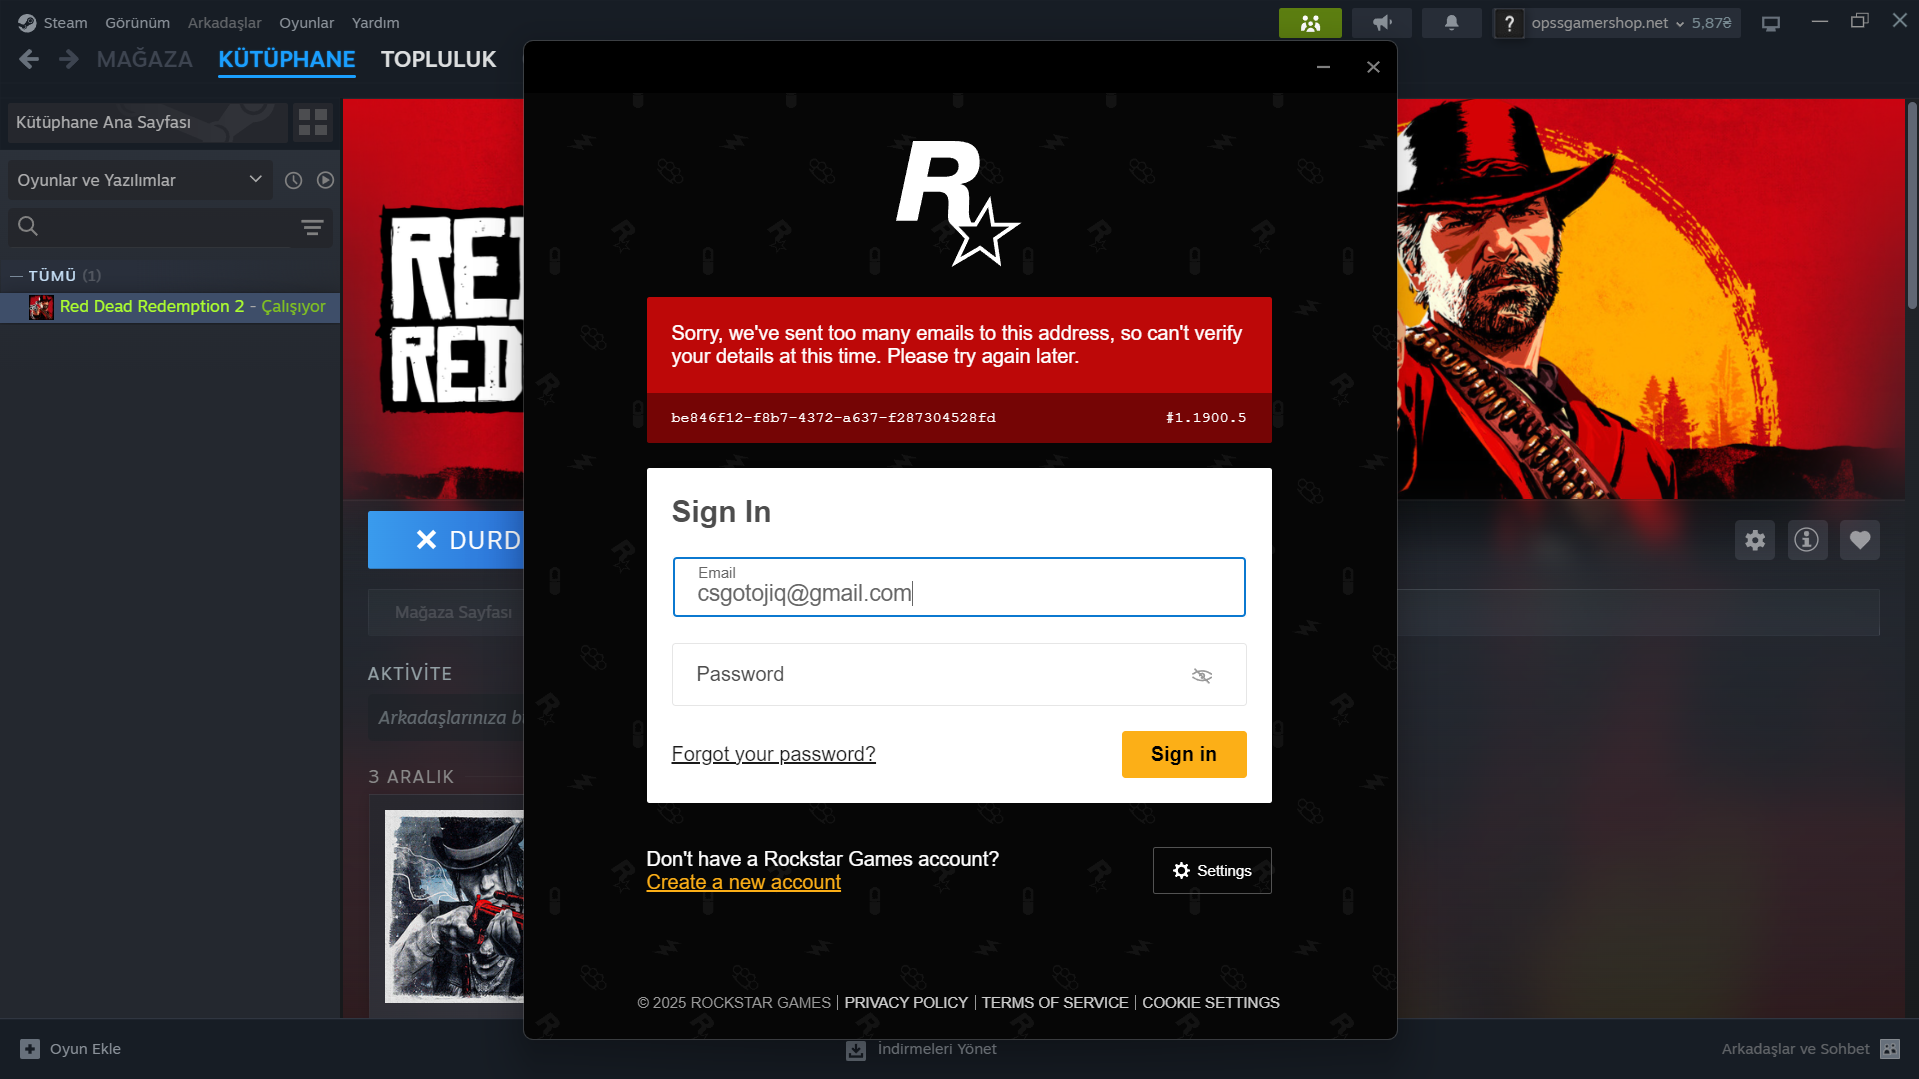This screenshot has width=1919, height=1079.
Task: Open the Arkadaşlar menu
Action: click(x=224, y=22)
